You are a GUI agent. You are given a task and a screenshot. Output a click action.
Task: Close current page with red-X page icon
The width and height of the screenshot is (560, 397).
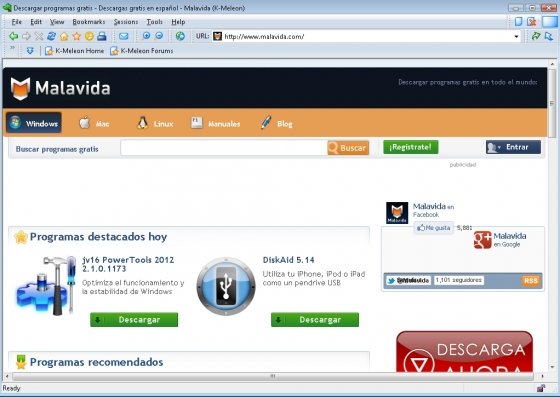532,21
